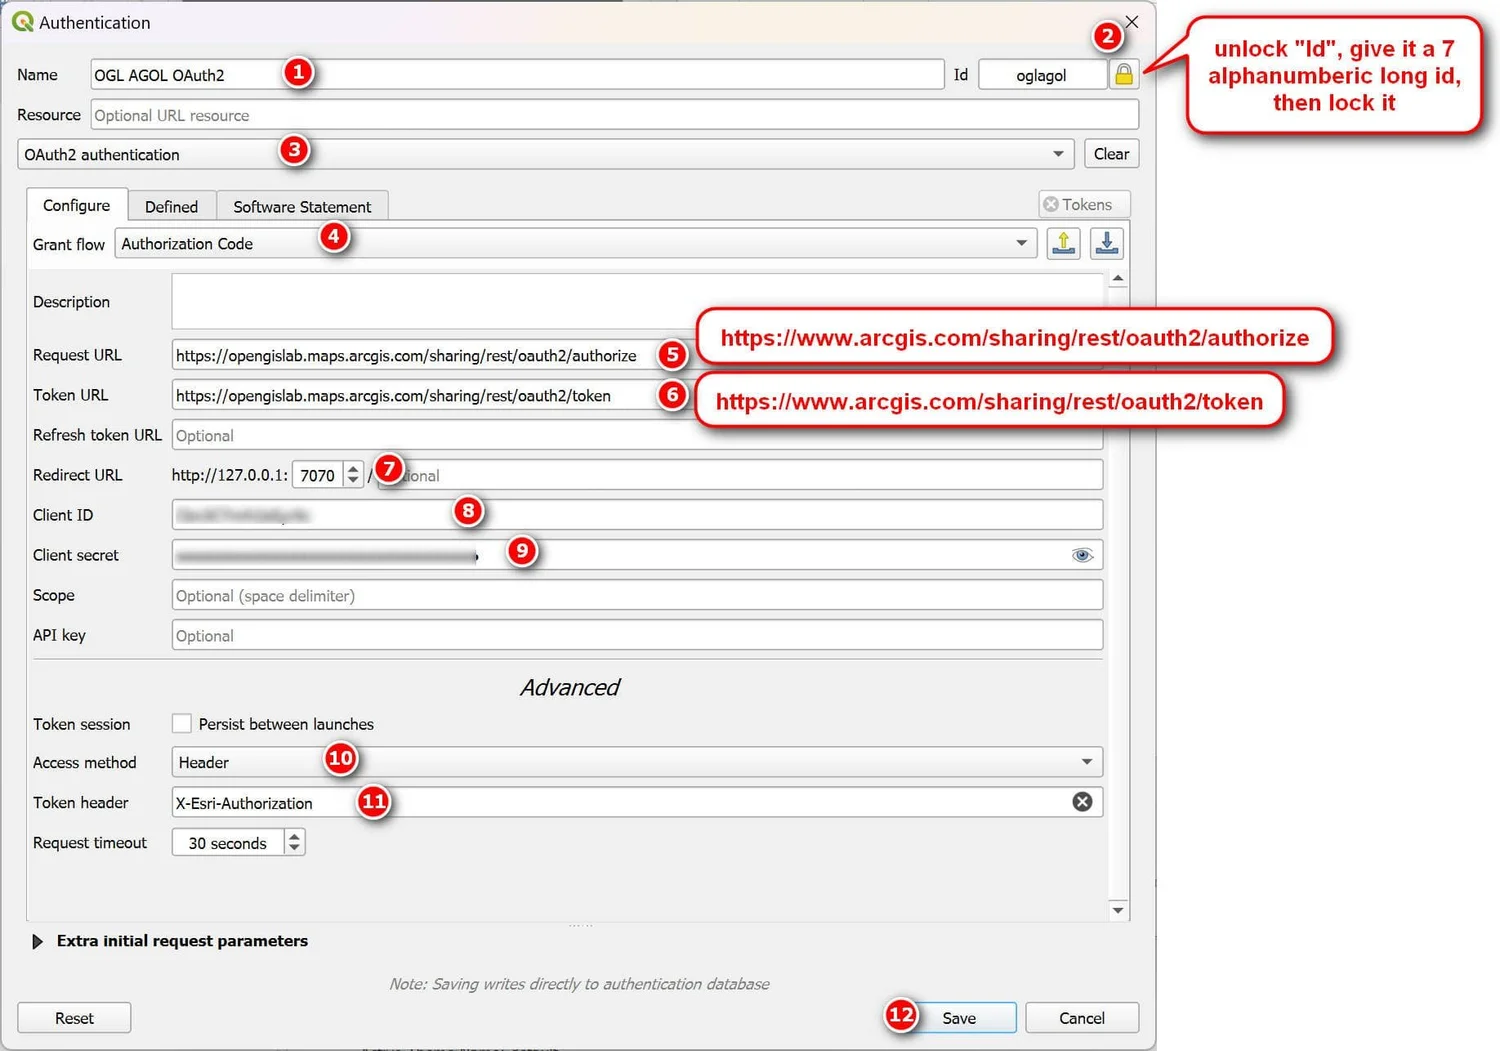The image size is (1500, 1051).
Task: Export the configuration via the download icon
Action: (1106, 243)
